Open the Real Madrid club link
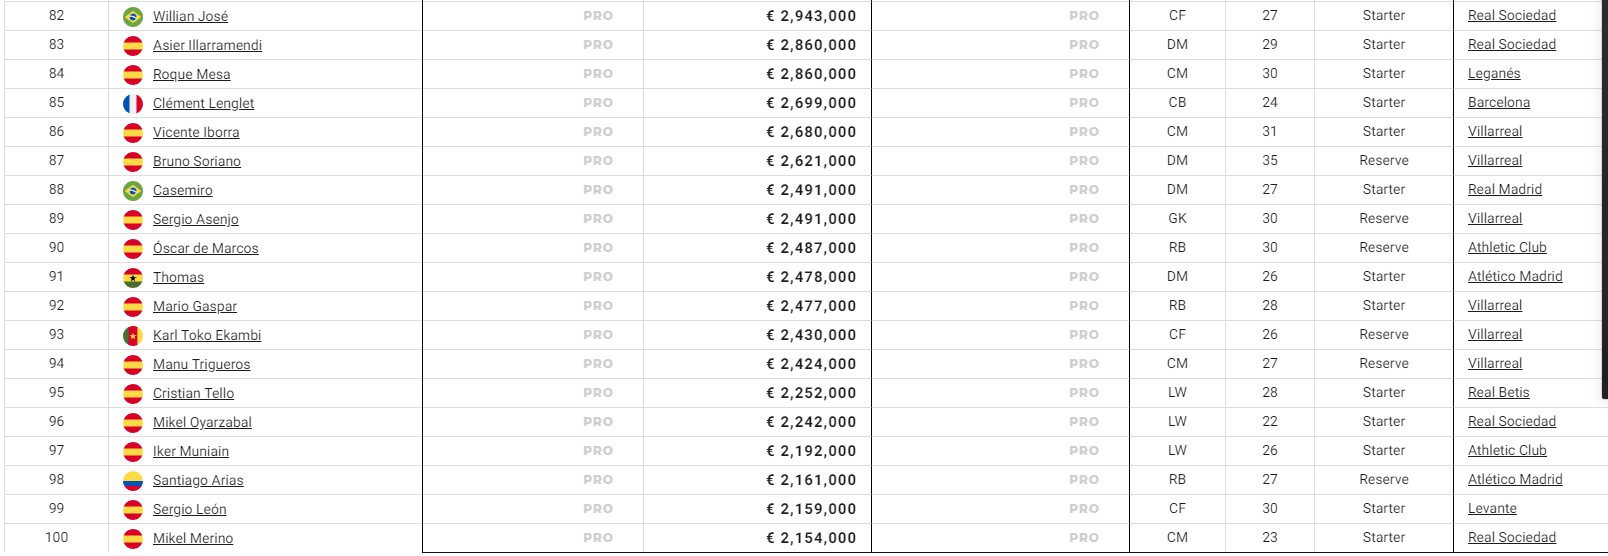The width and height of the screenshot is (1608, 556). (1505, 189)
